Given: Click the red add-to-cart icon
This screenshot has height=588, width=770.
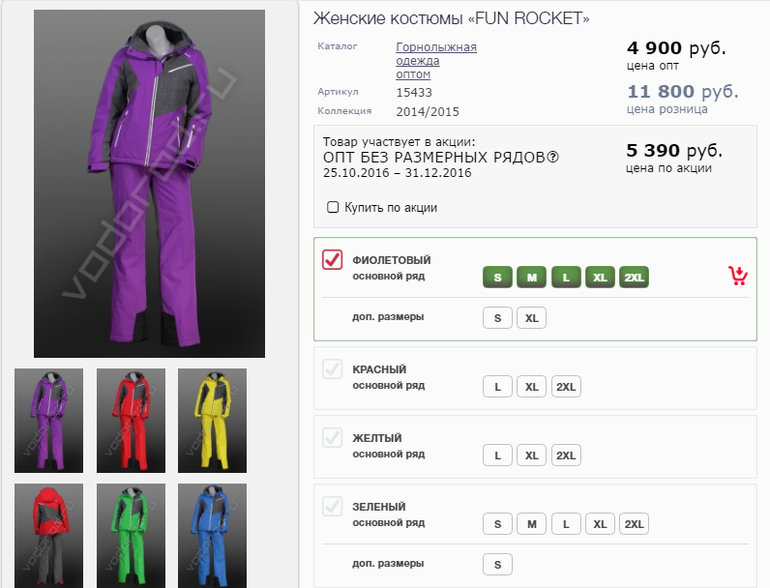Looking at the screenshot, I should pyautogui.click(x=738, y=276).
